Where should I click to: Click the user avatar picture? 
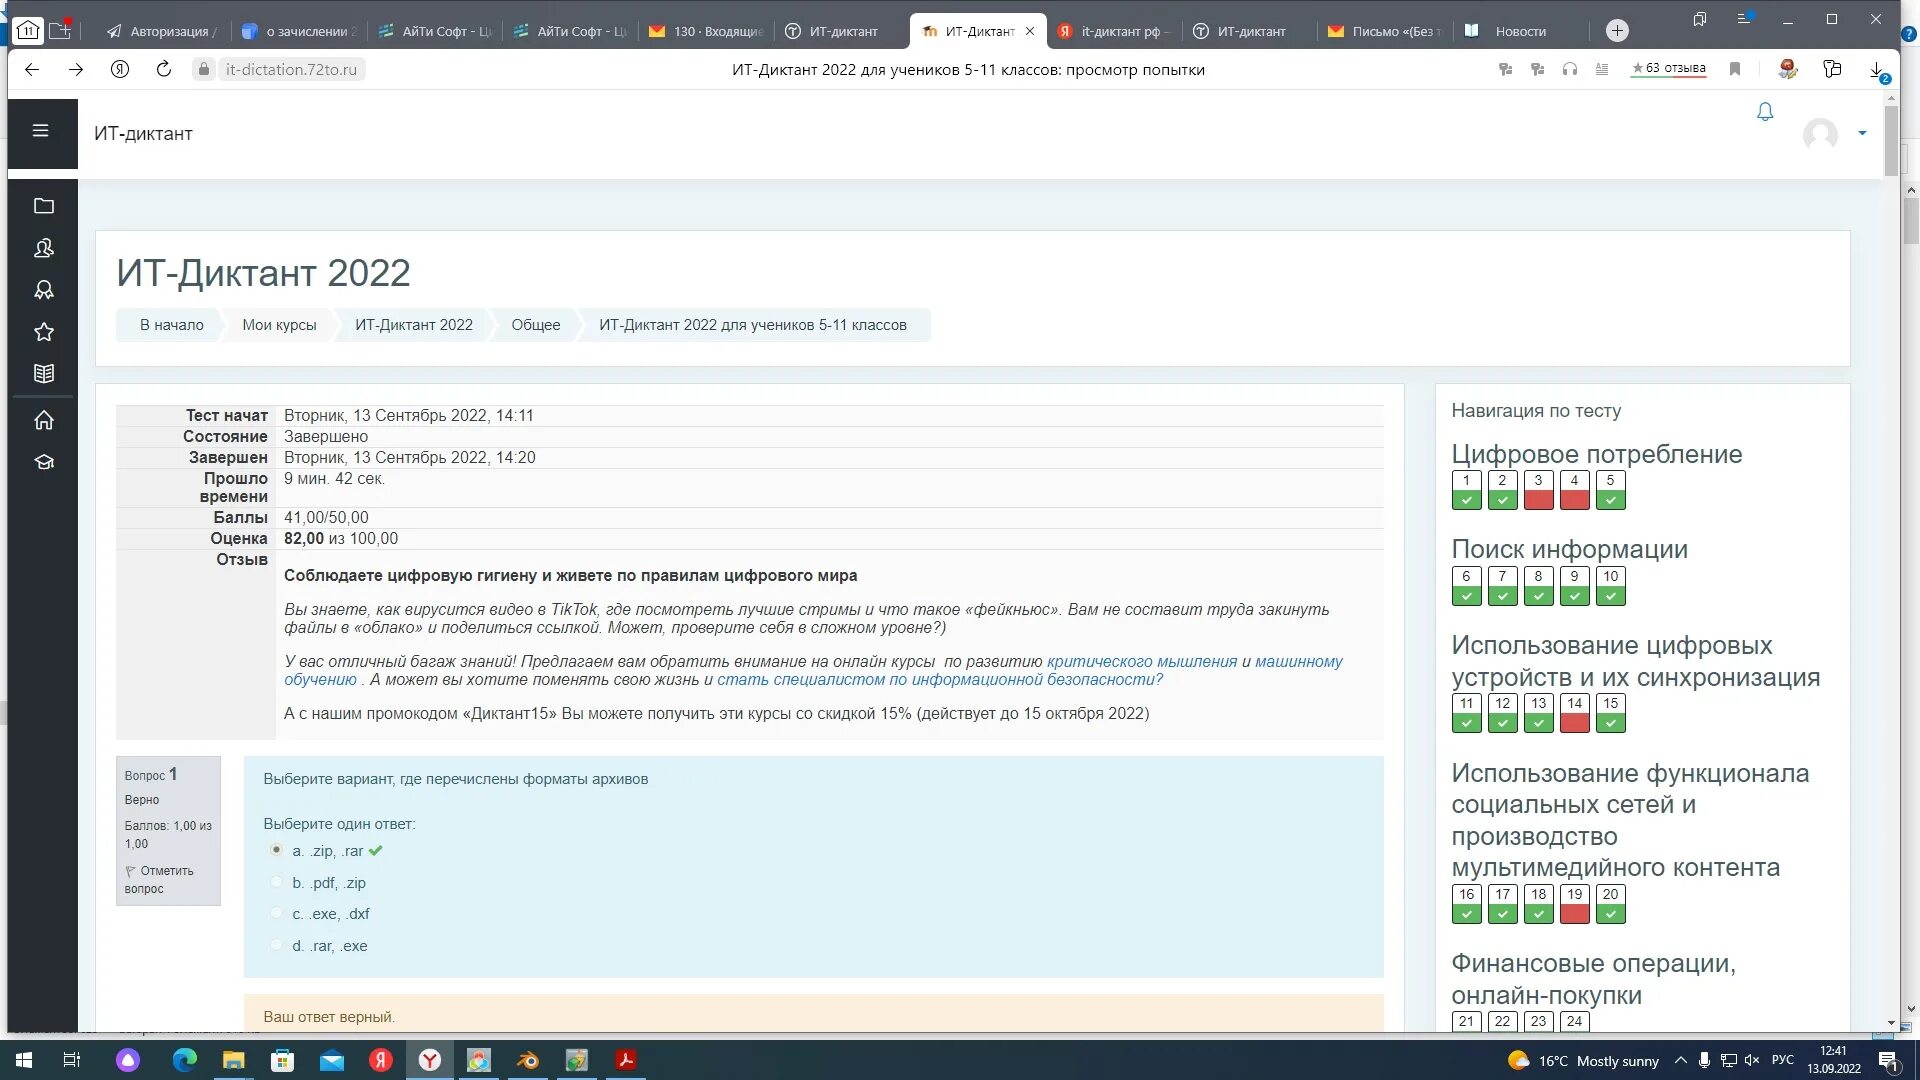coord(1820,134)
